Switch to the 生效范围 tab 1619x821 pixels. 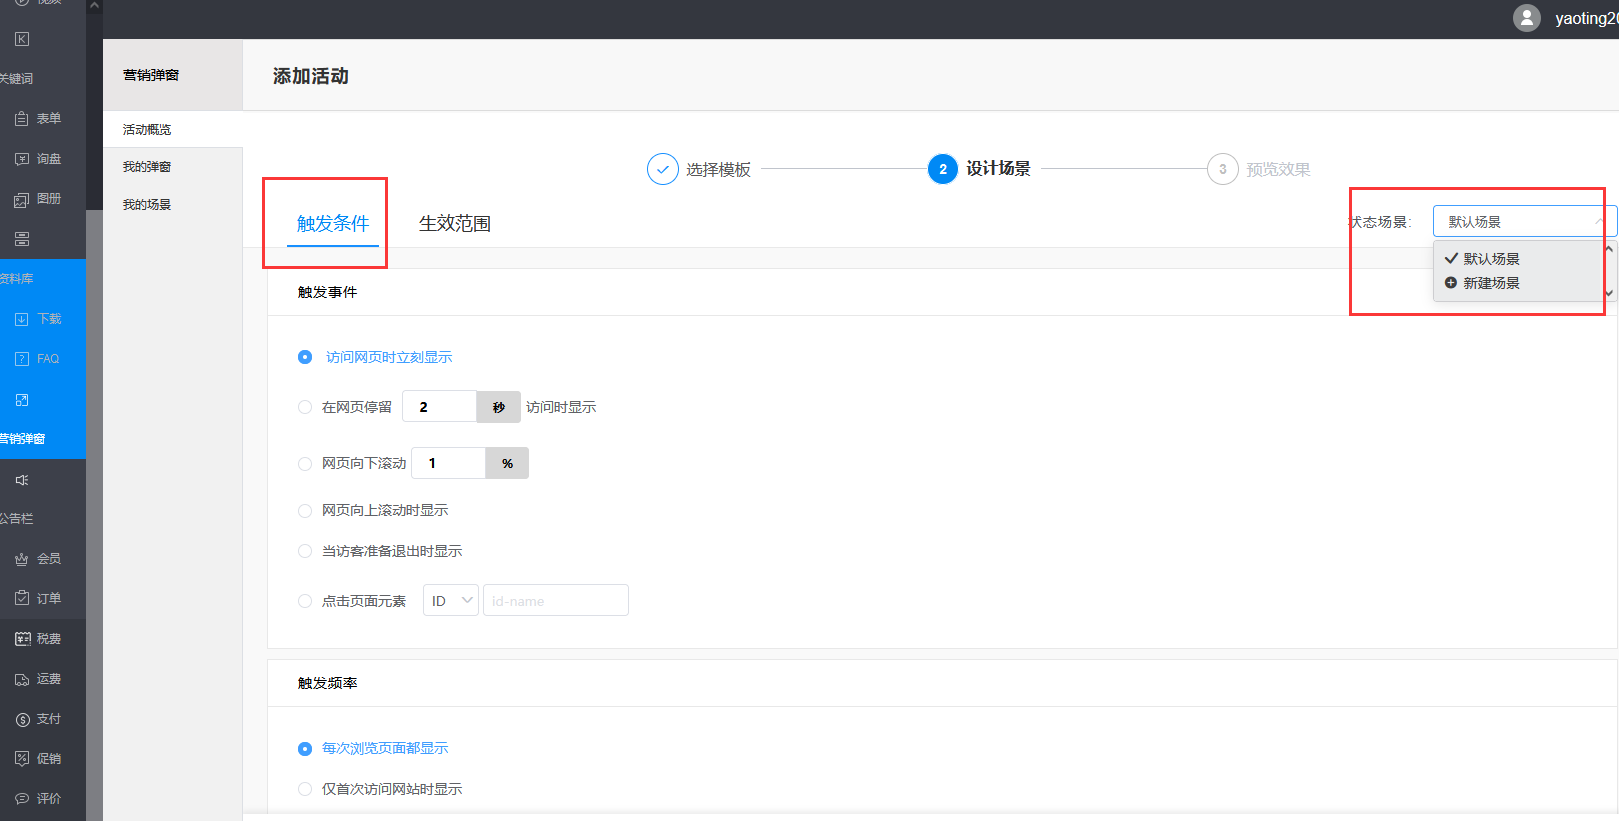[x=454, y=224]
